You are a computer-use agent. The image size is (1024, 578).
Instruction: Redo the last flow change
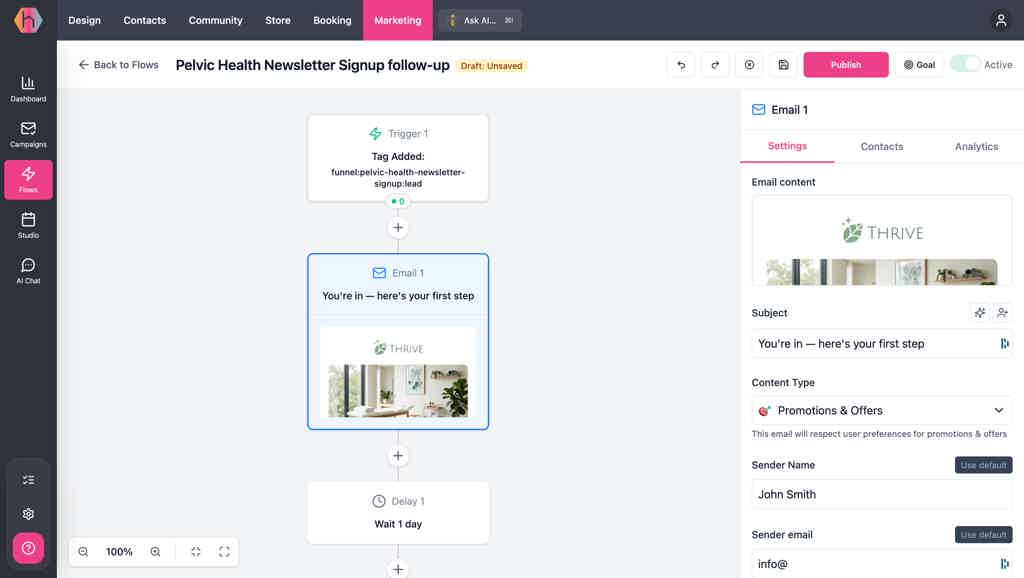coord(715,65)
